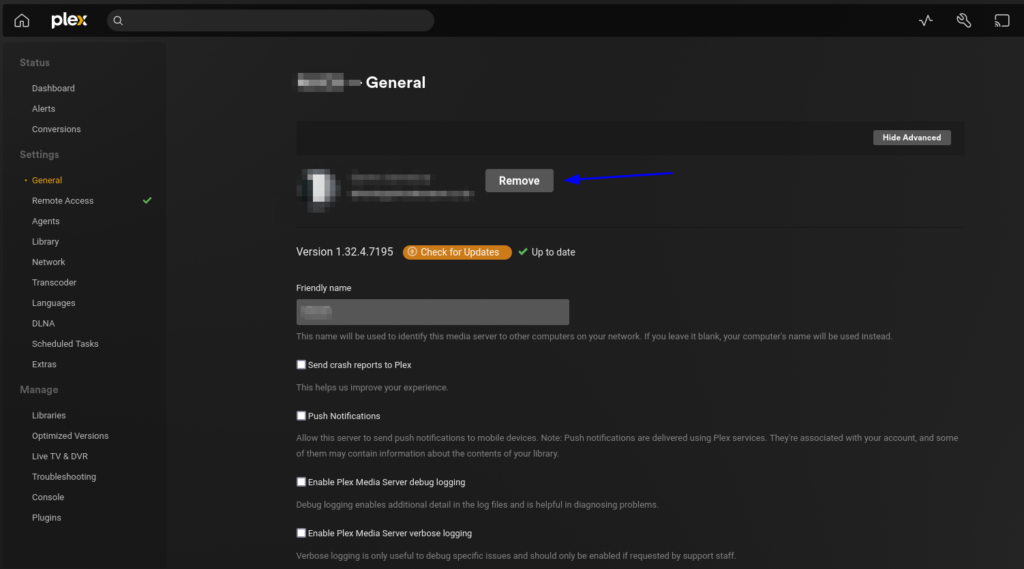The width and height of the screenshot is (1024, 569).
Task: Click the Friendly name text field
Action: (432, 312)
